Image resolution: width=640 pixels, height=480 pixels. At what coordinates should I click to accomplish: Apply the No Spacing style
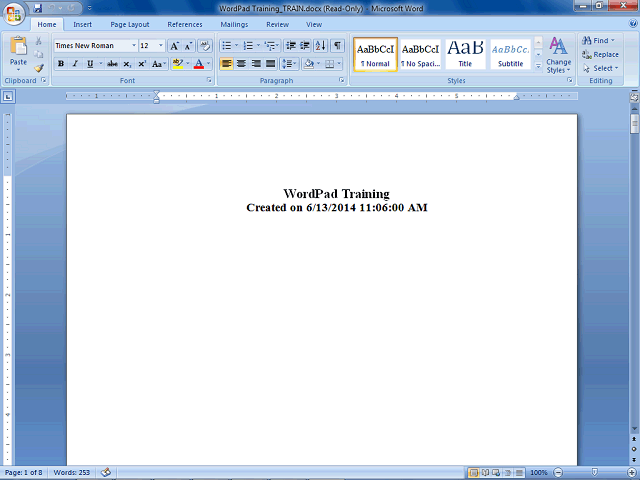pyautogui.click(x=420, y=55)
